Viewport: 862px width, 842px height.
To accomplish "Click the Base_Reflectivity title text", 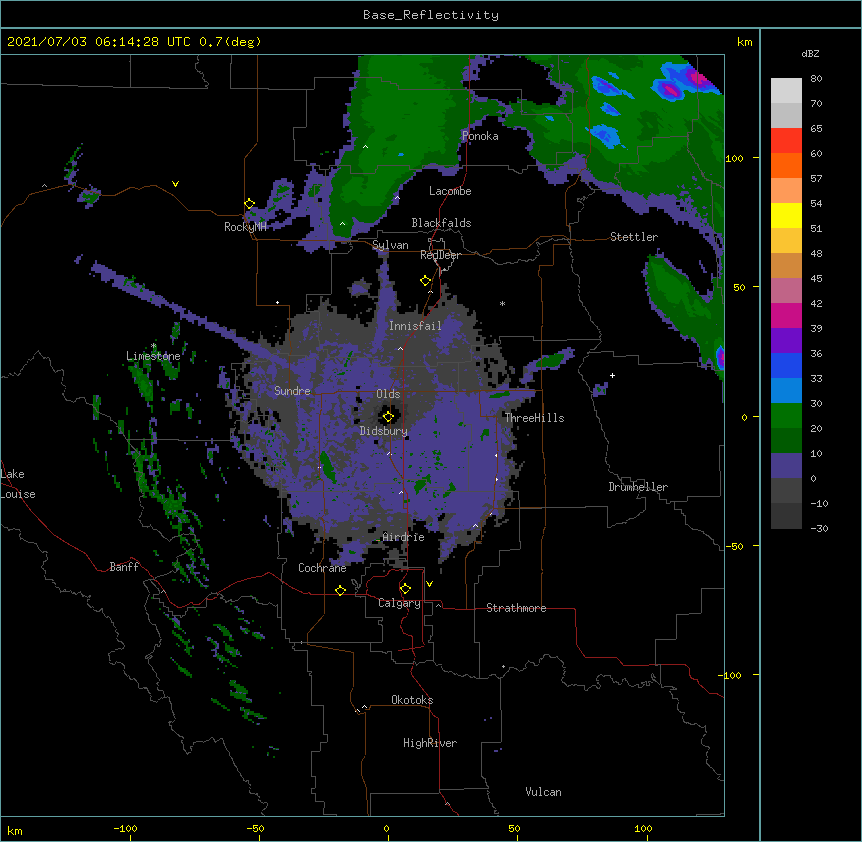I will point(431,15).
